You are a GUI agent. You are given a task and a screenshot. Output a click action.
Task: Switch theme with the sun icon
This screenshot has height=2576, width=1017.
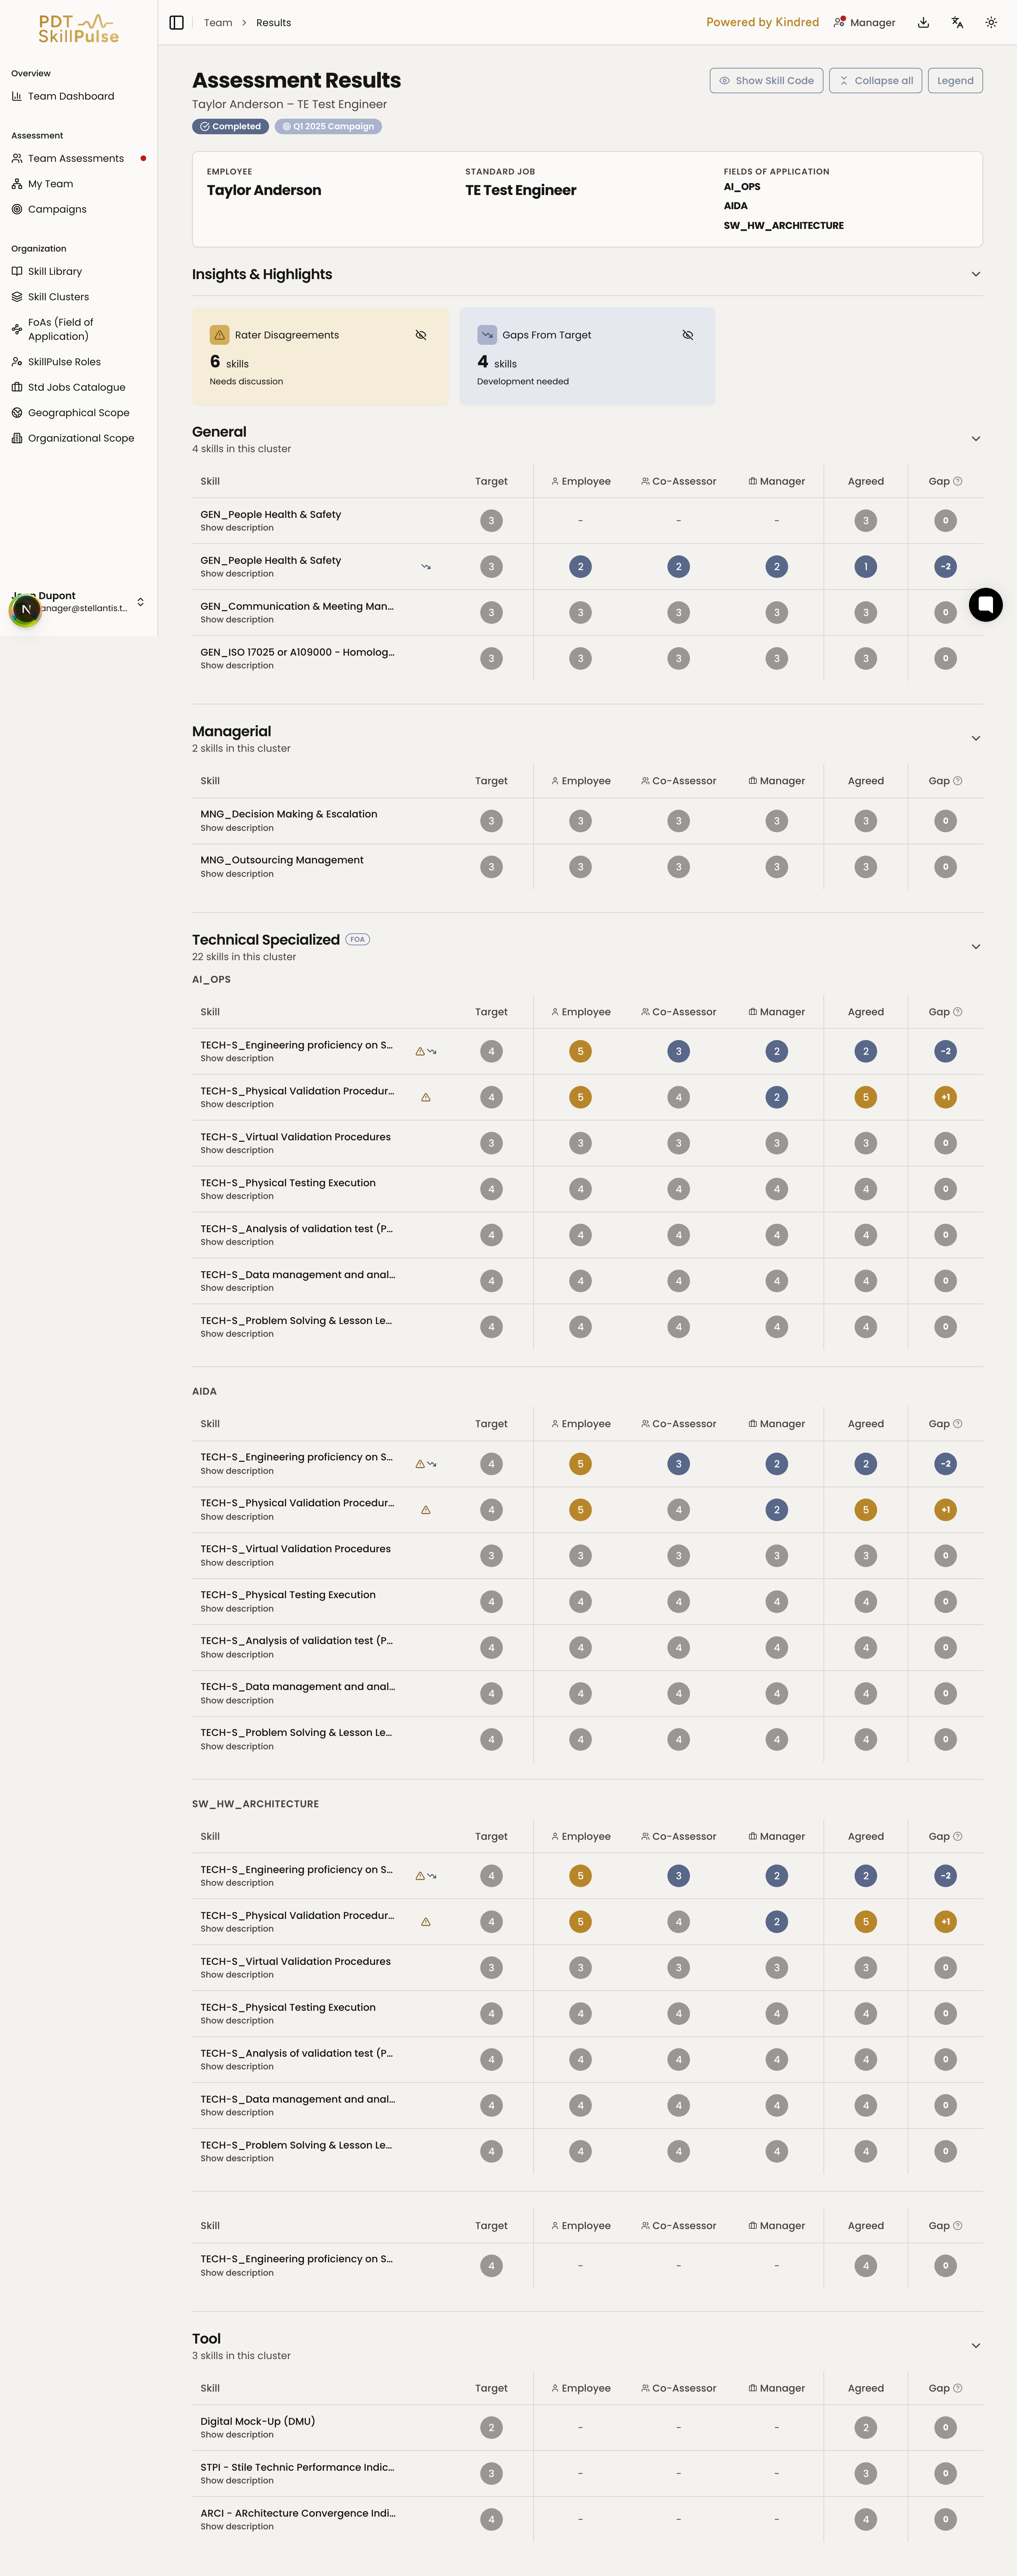point(991,22)
